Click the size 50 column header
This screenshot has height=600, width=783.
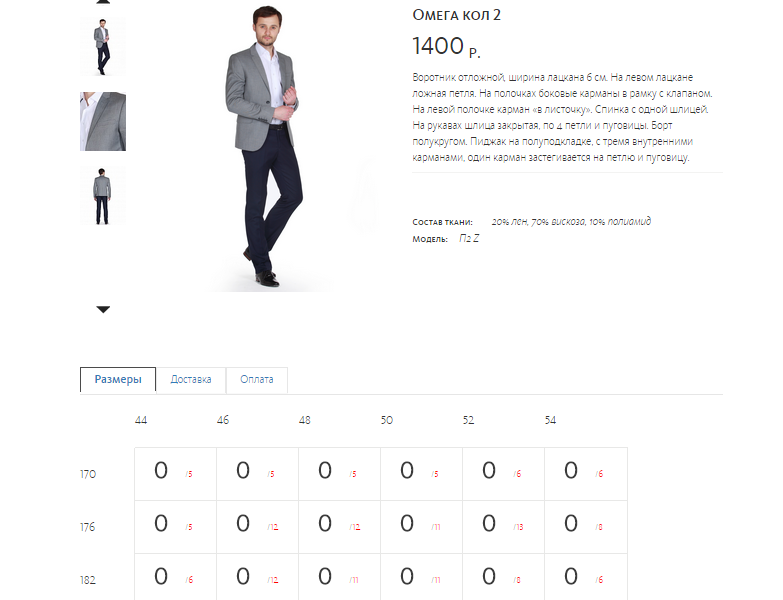(387, 420)
